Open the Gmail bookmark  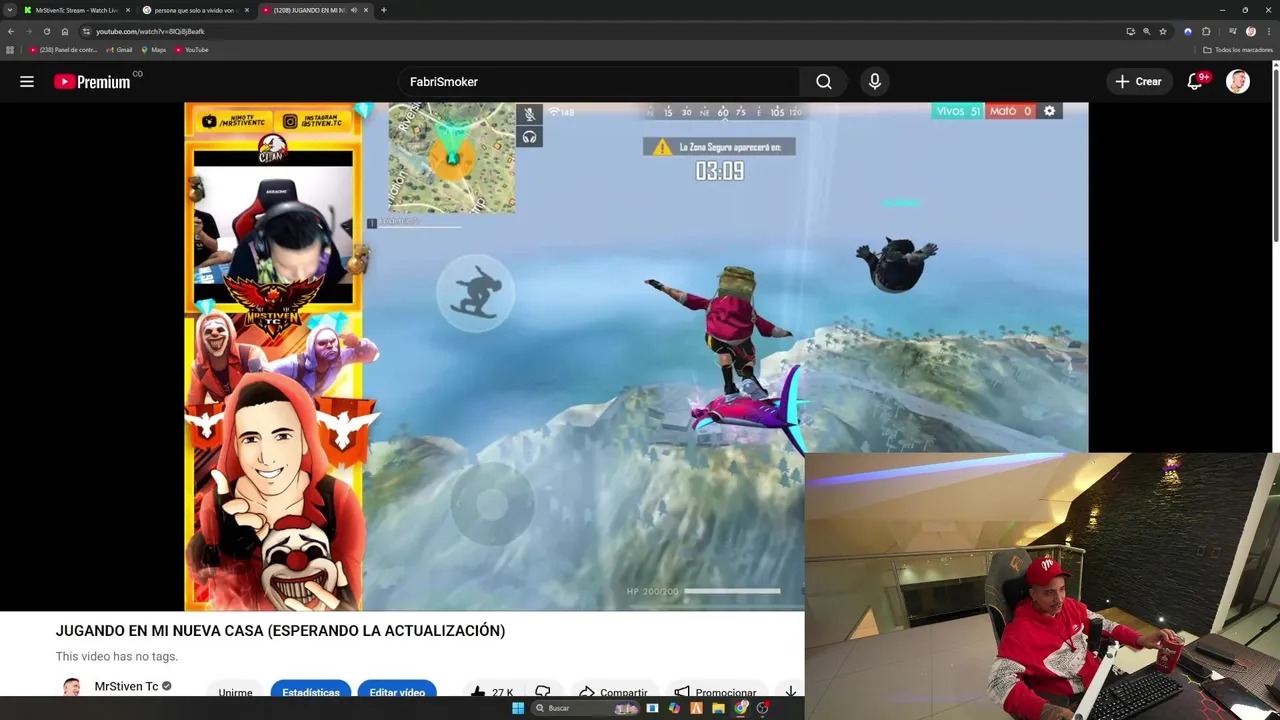(119, 50)
